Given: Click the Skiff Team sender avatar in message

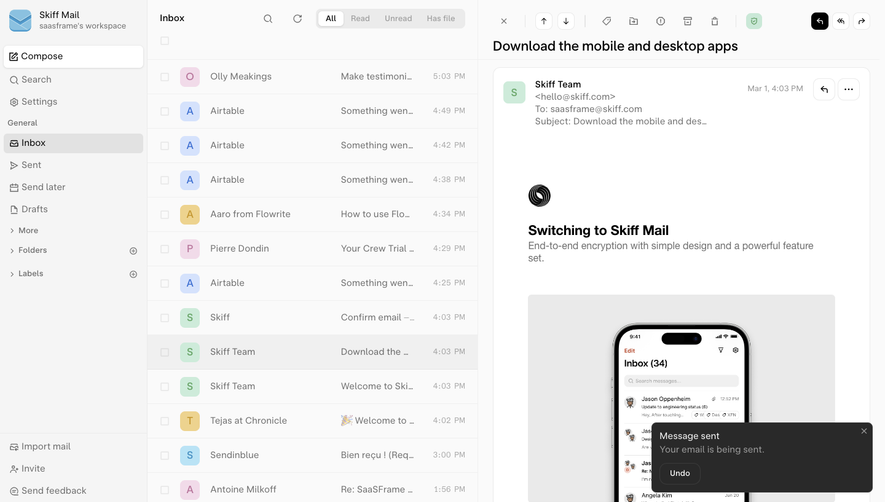Looking at the screenshot, I should click(x=514, y=93).
